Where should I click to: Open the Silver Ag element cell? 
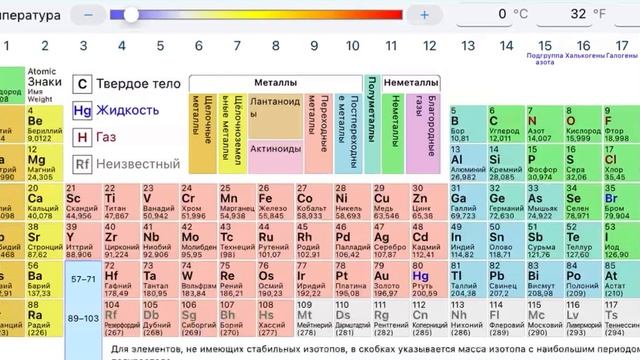pyautogui.click(x=391, y=240)
